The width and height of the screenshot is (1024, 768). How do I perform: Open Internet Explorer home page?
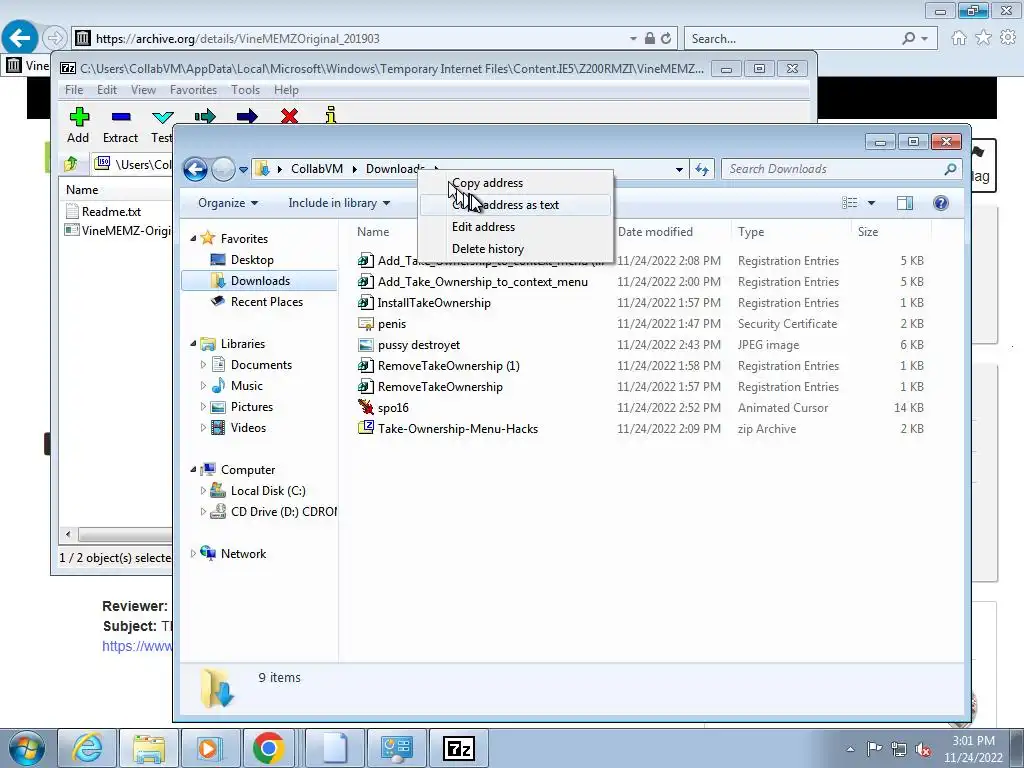click(x=959, y=38)
